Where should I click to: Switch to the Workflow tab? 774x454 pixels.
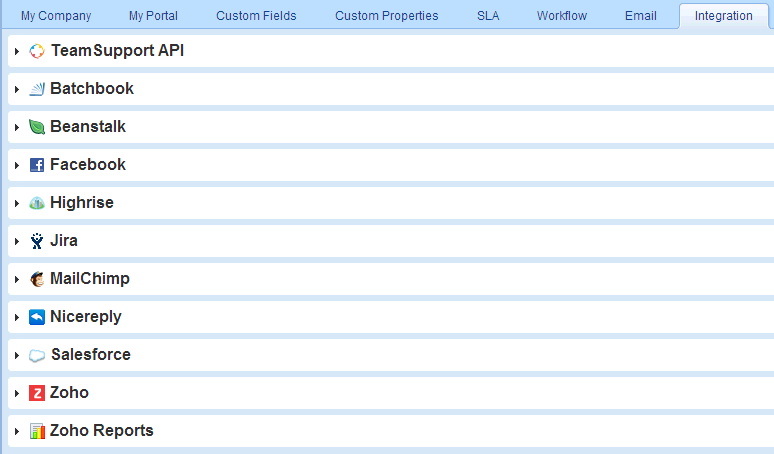tap(562, 16)
